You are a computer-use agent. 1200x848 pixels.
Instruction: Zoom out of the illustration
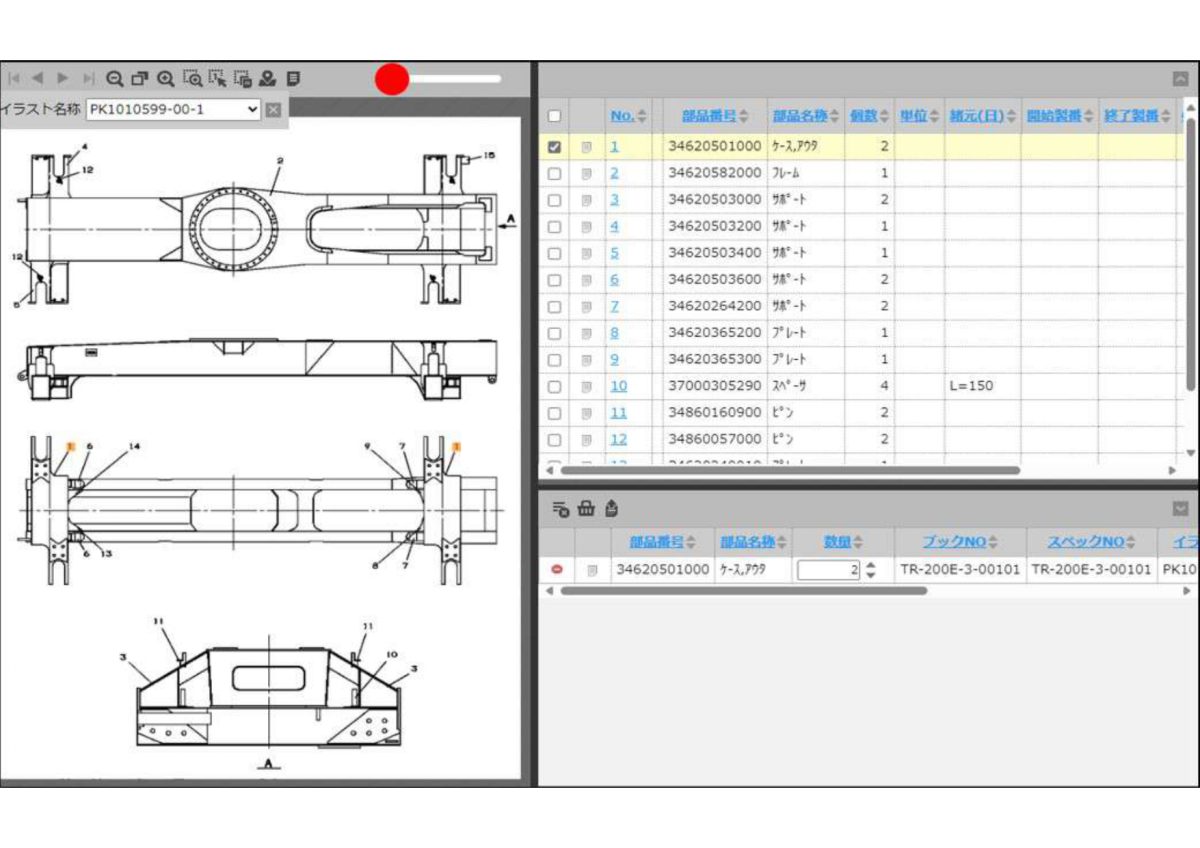pos(115,78)
